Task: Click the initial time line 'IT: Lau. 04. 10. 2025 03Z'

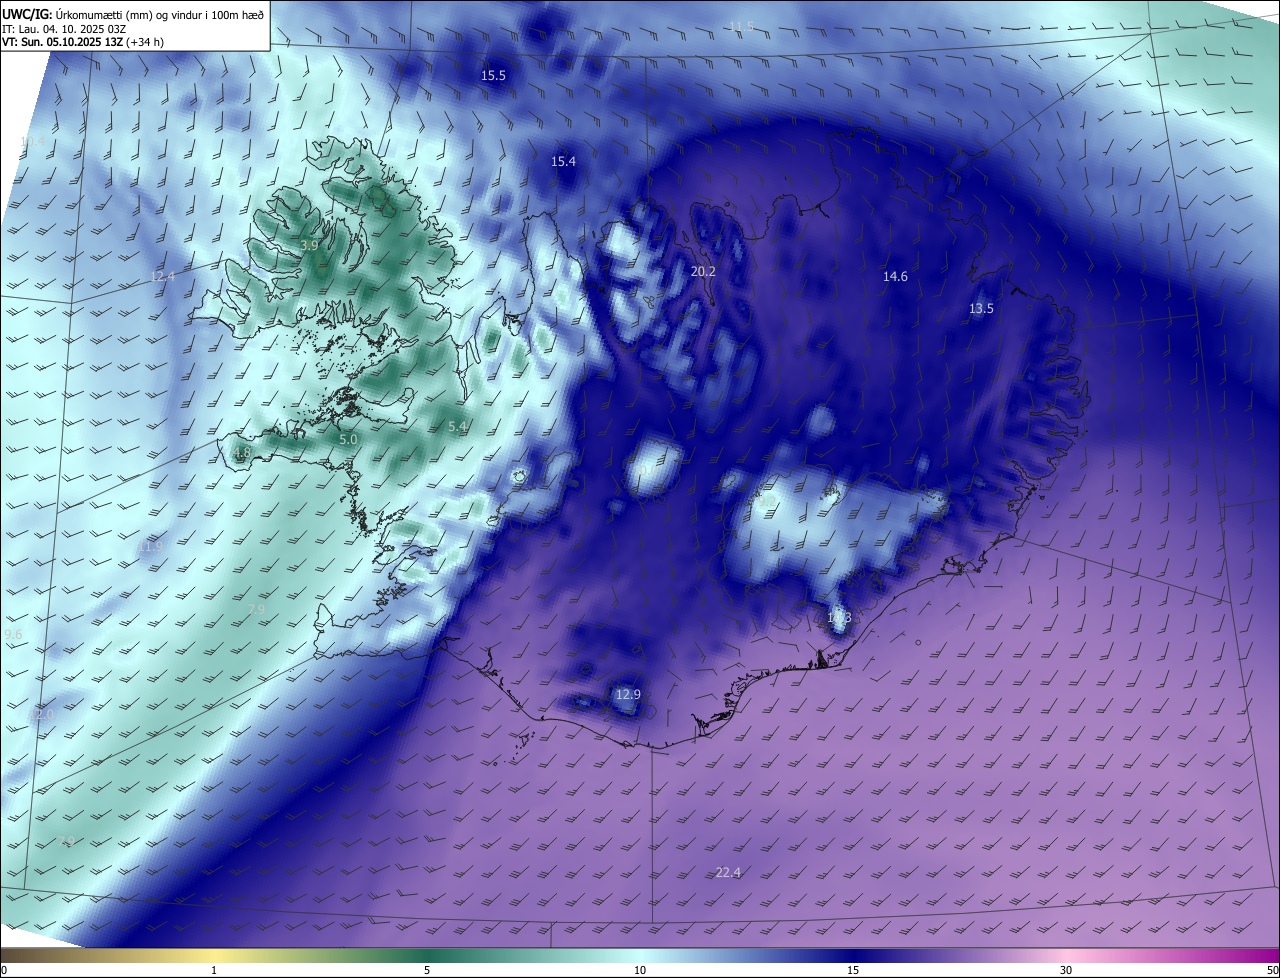Action: (x=63, y=28)
